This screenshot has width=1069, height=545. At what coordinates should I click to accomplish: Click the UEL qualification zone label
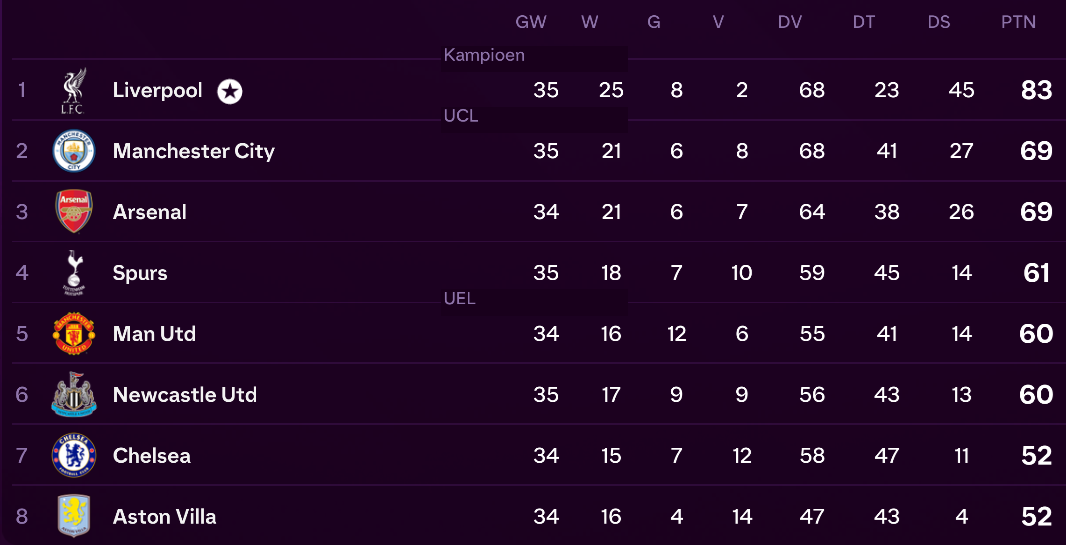(459, 299)
